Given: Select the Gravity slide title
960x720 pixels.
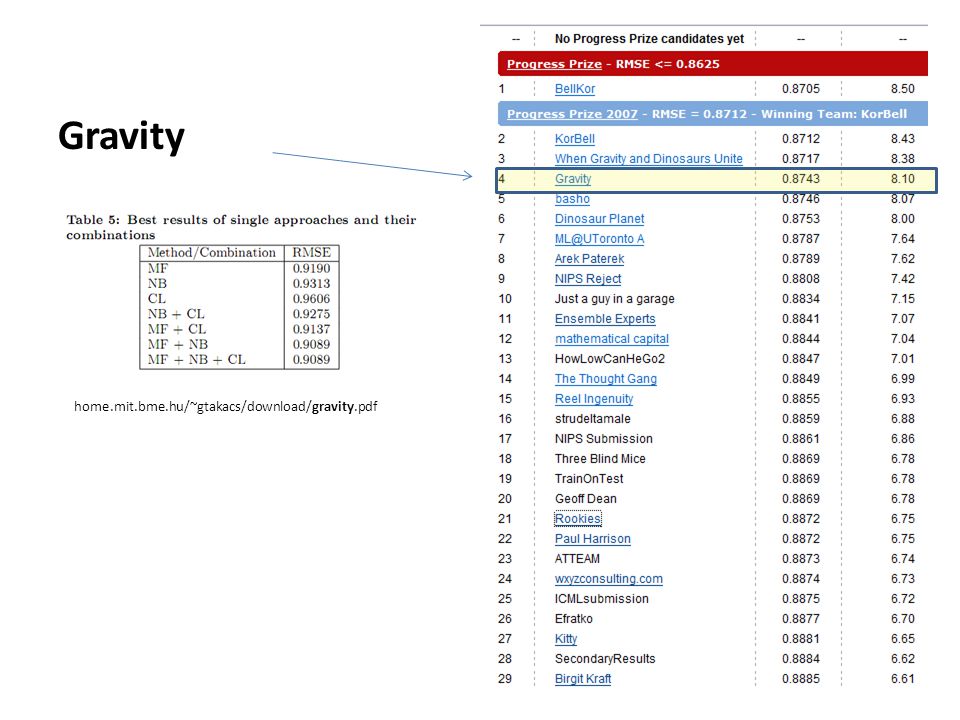Looking at the screenshot, I should [x=121, y=137].
